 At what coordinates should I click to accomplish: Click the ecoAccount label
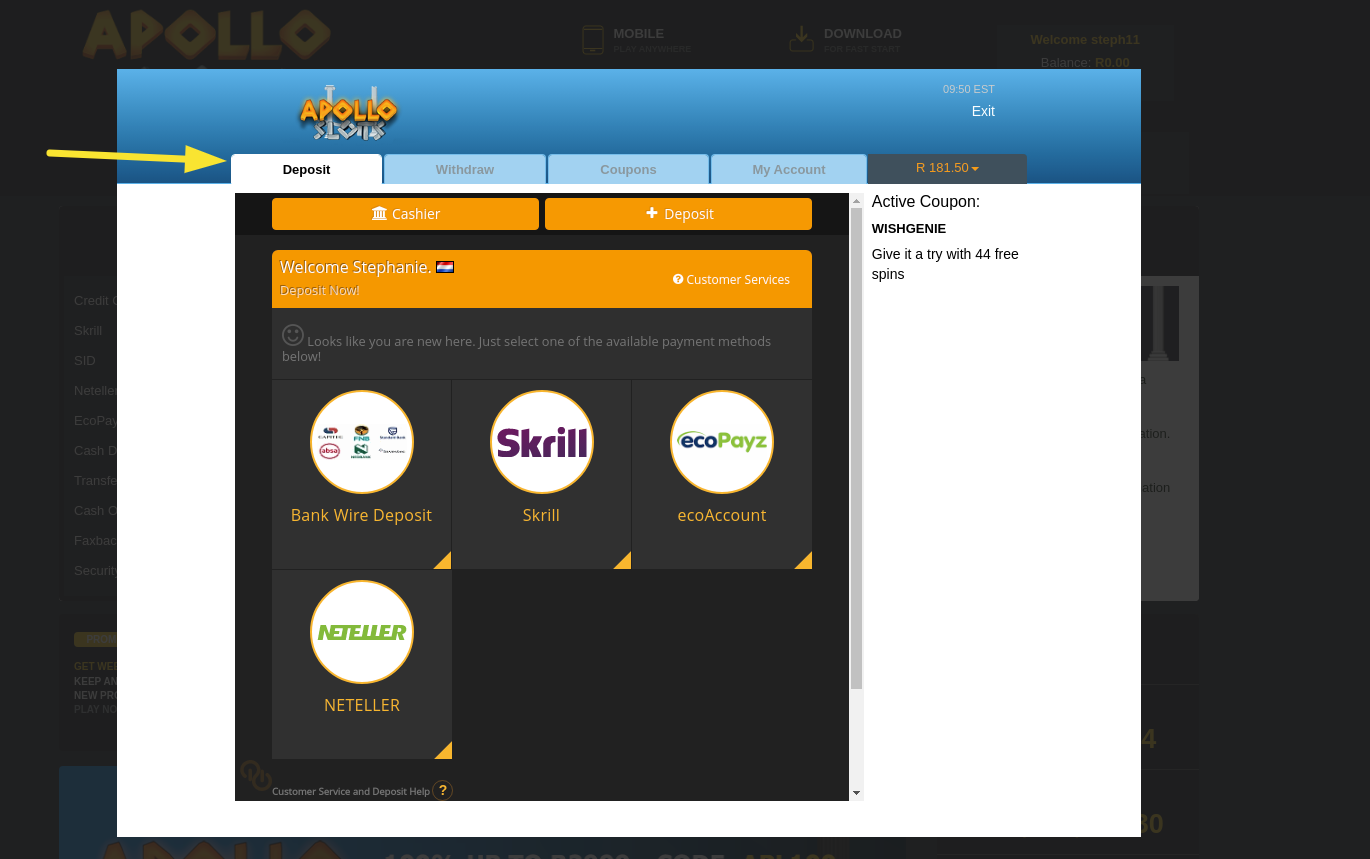point(722,515)
